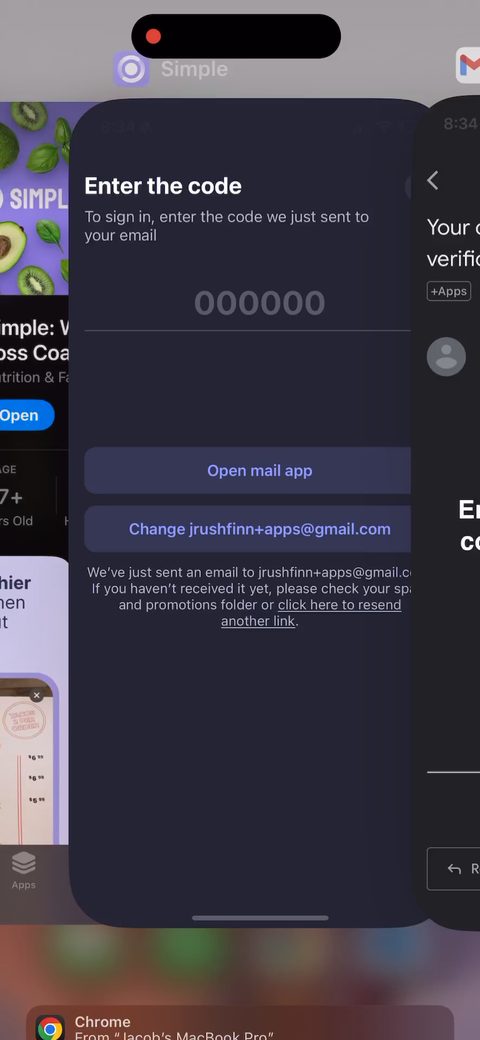
Task: Tap the Apps tab icon in App Store
Action: click(23, 863)
